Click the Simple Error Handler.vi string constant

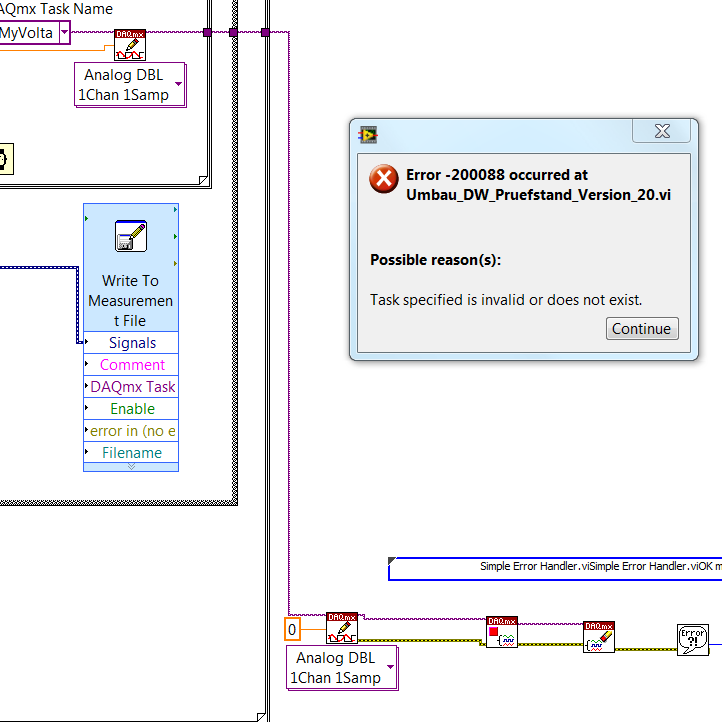click(555, 569)
